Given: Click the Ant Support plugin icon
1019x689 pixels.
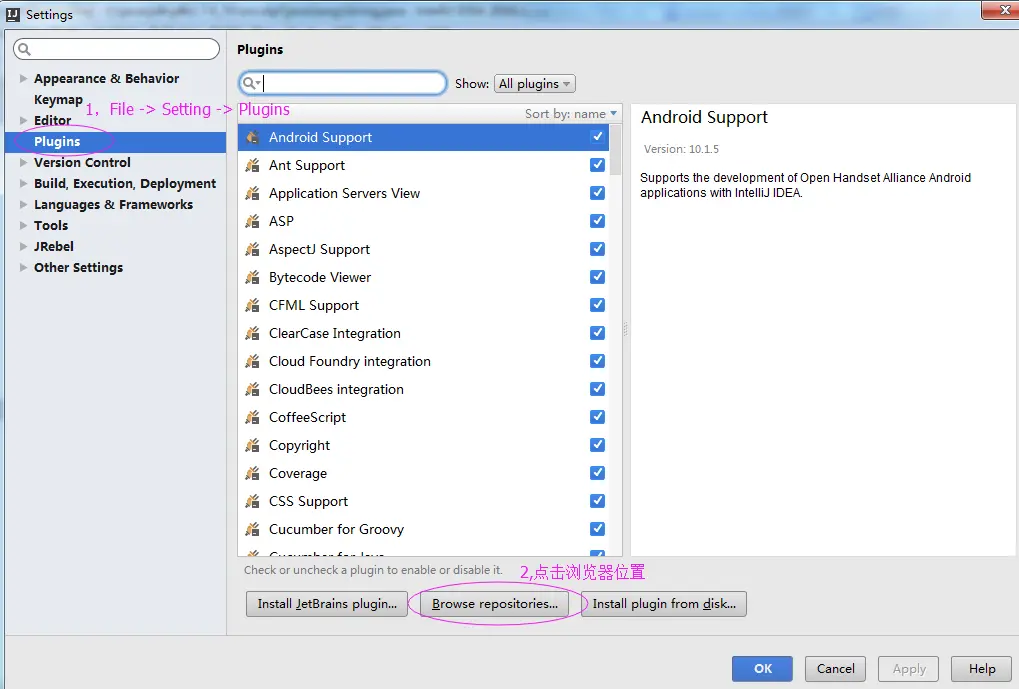Looking at the screenshot, I should [x=253, y=165].
